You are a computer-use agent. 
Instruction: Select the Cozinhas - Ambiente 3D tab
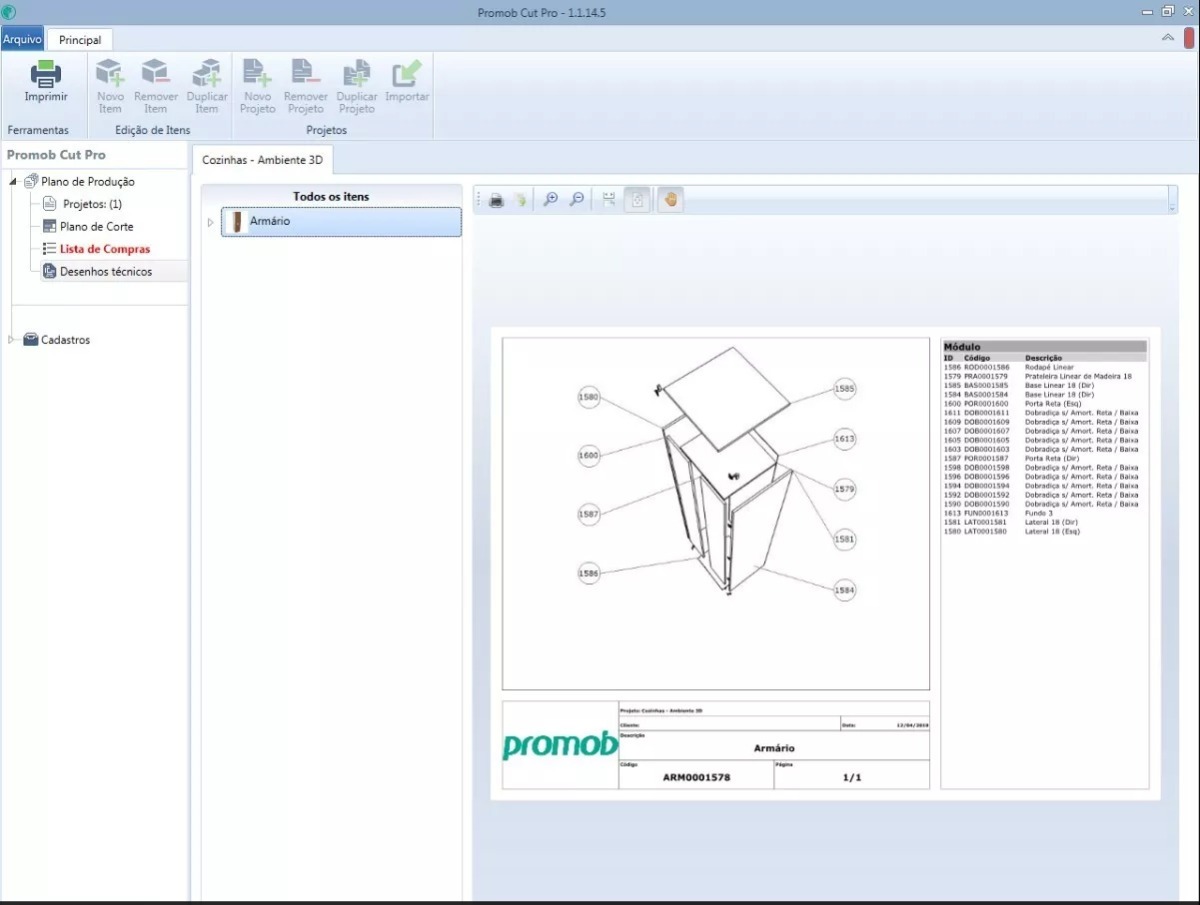(x=263, y=159)
